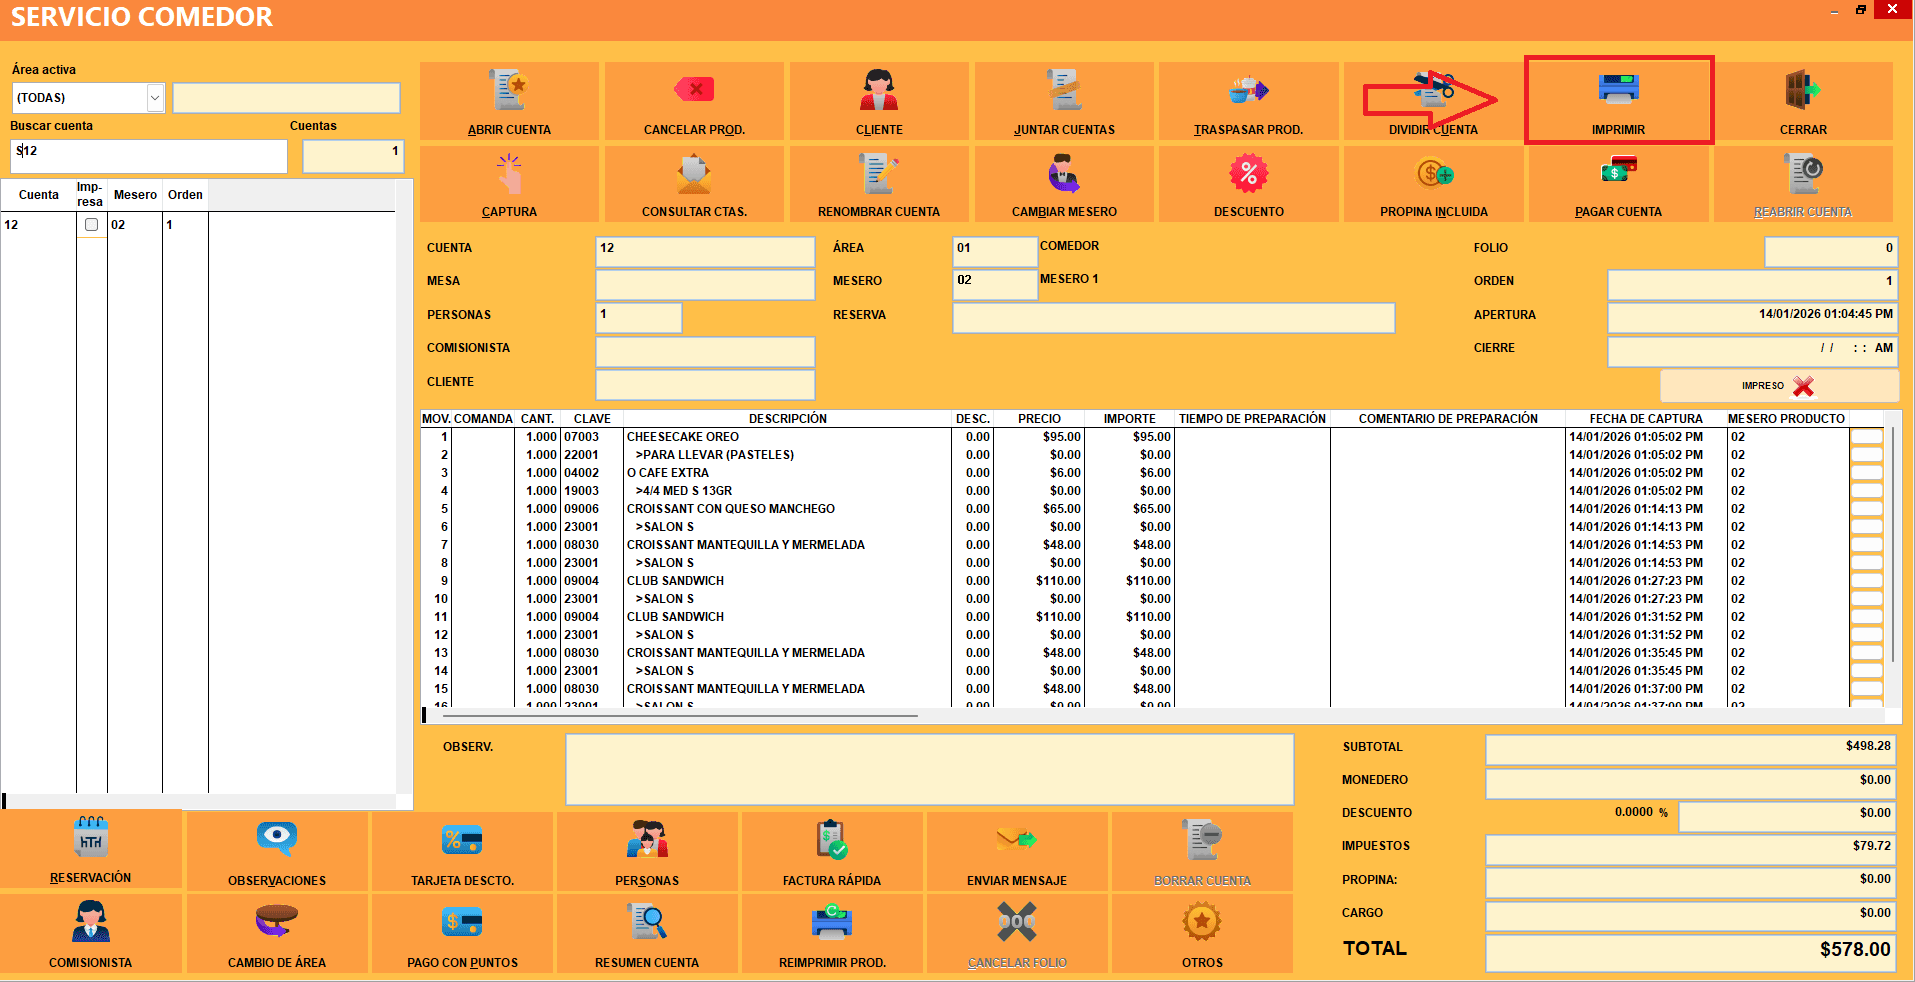Select the Cheesecake Oreo row

click(x=683, y=437)
